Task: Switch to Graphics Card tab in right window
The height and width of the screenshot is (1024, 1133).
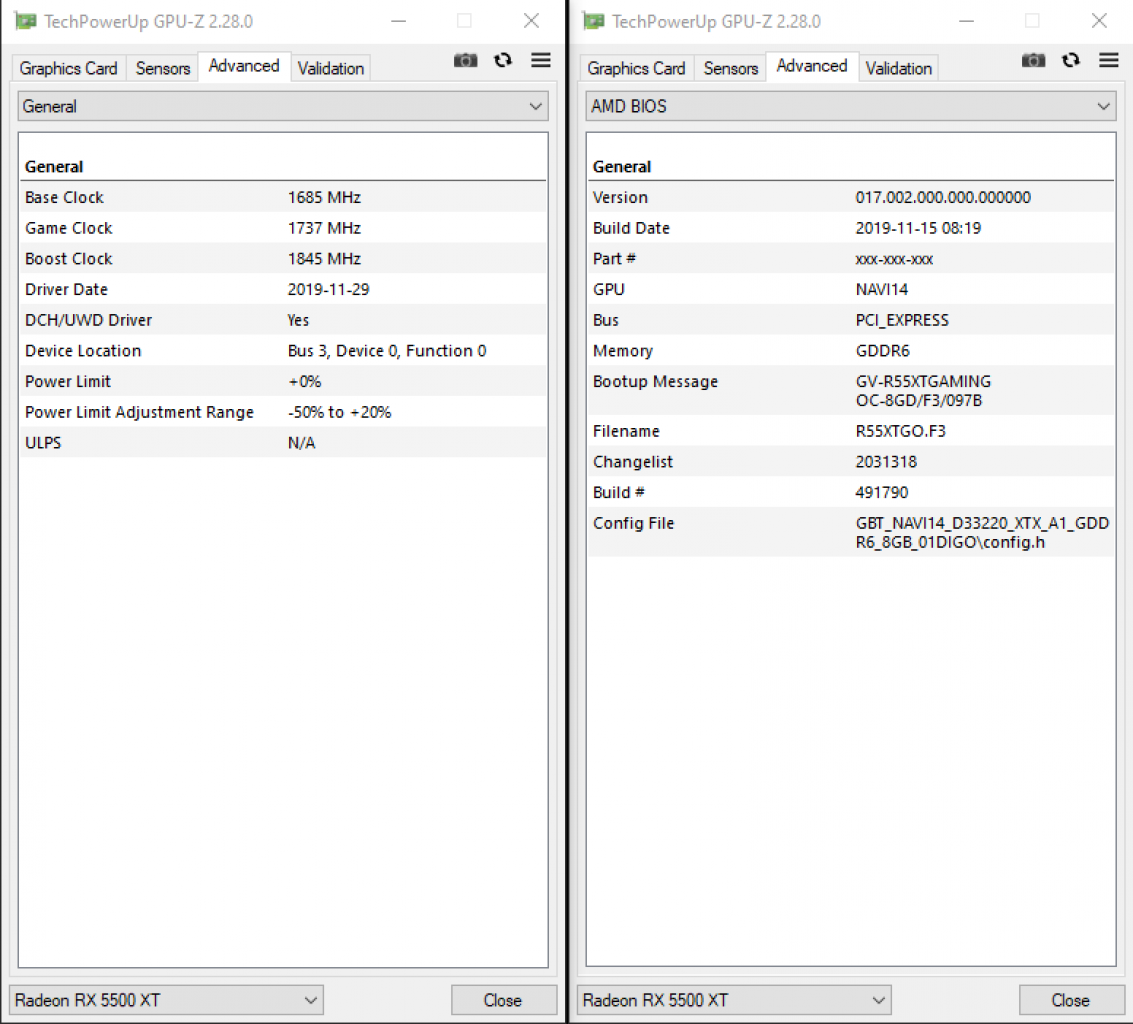Action: tap(637, 69)
